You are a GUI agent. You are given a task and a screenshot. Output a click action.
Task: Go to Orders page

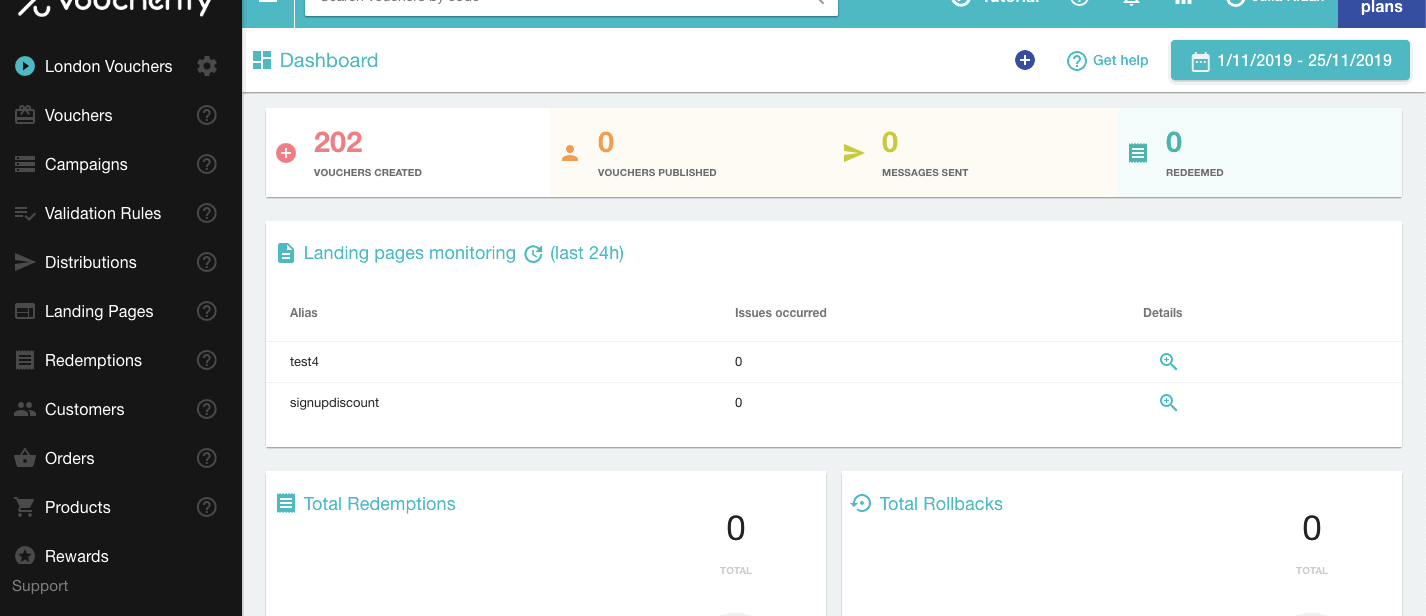(x=69, y=458)
